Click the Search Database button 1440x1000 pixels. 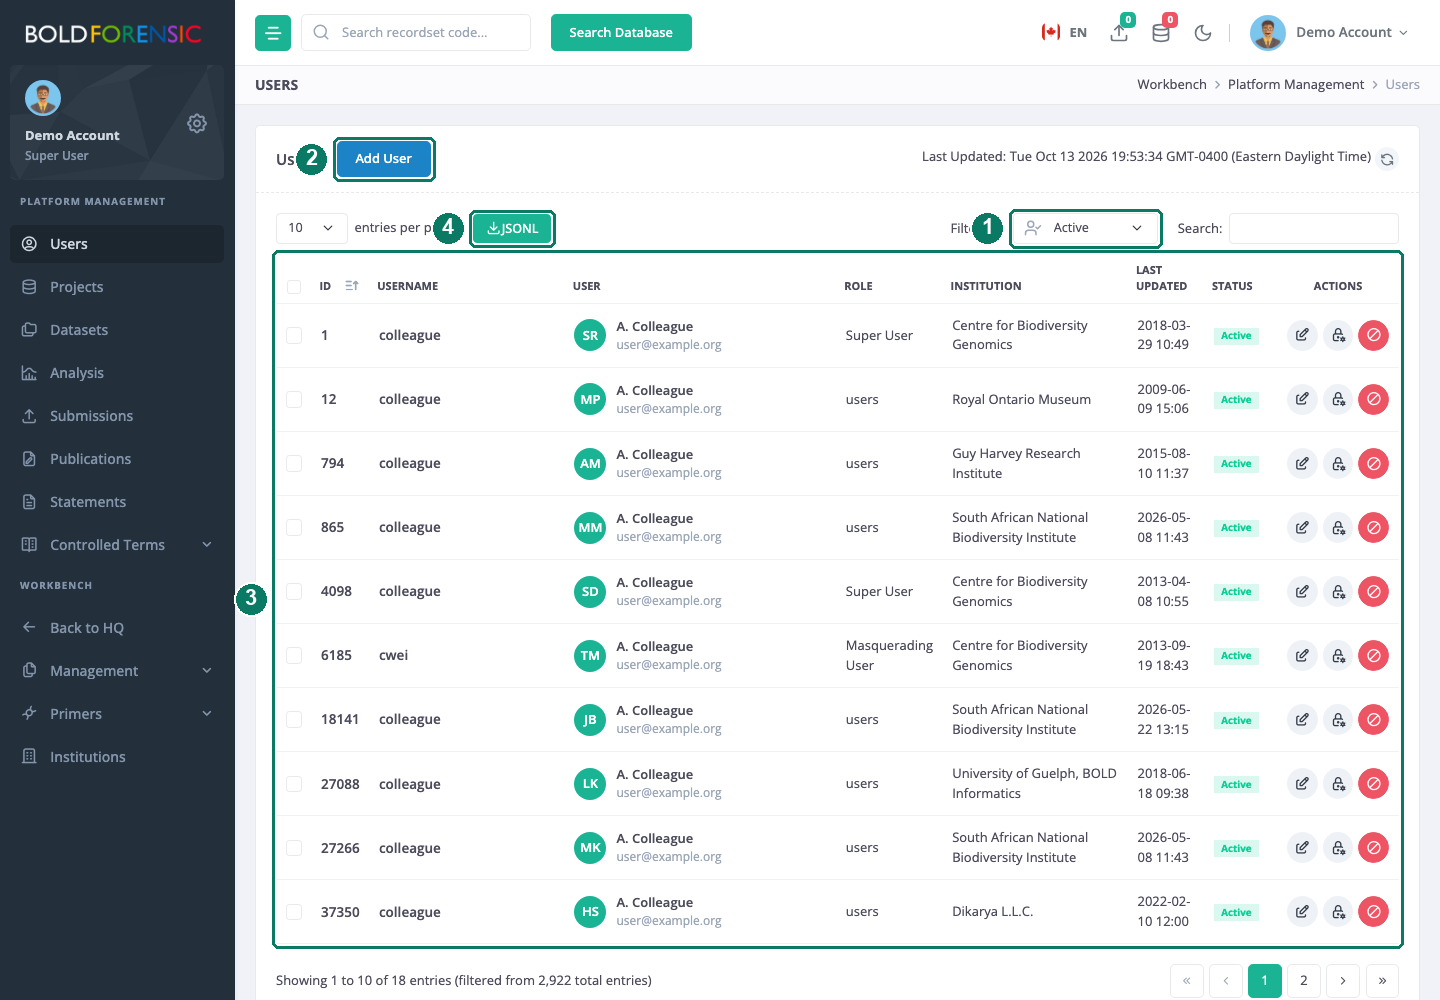(621, 33)
